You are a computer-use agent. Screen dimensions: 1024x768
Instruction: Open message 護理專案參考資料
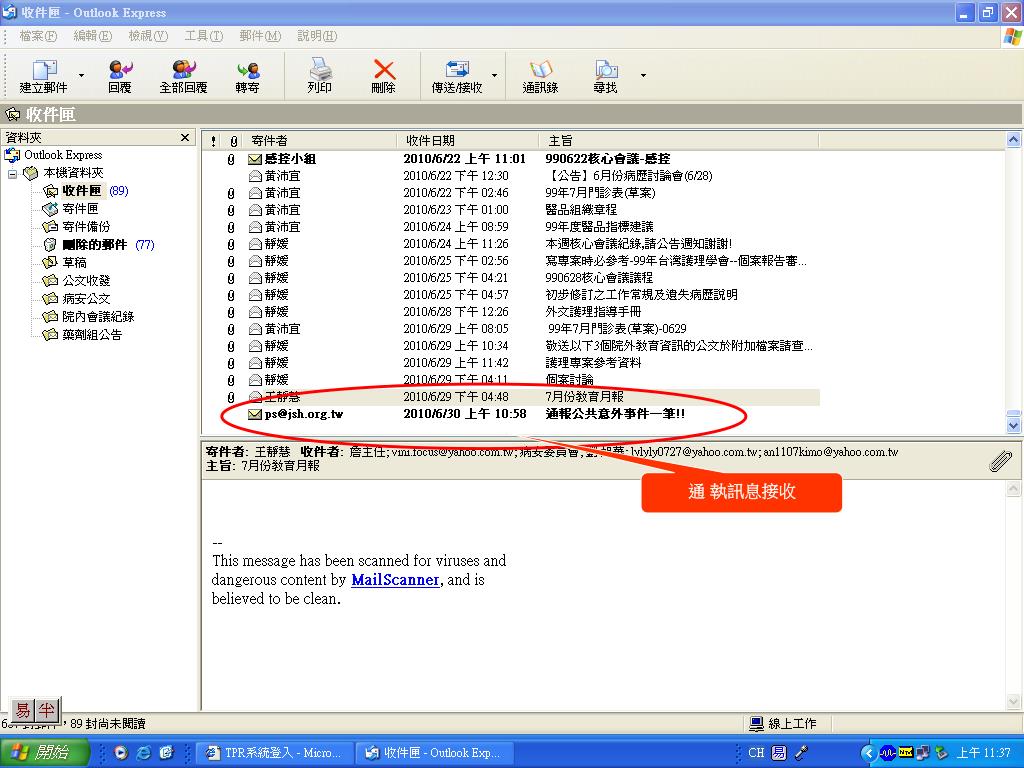point(593,362)
